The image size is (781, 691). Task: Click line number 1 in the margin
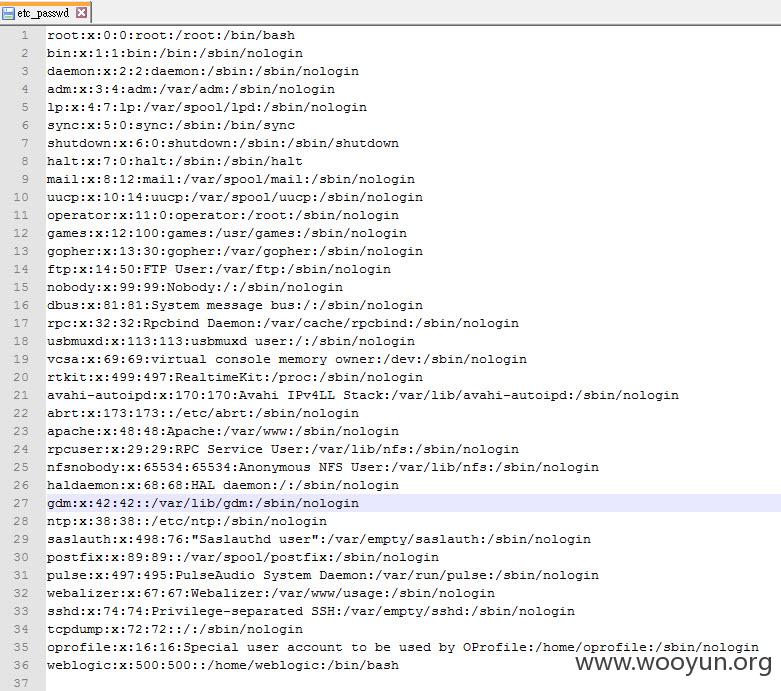(25, 35)
